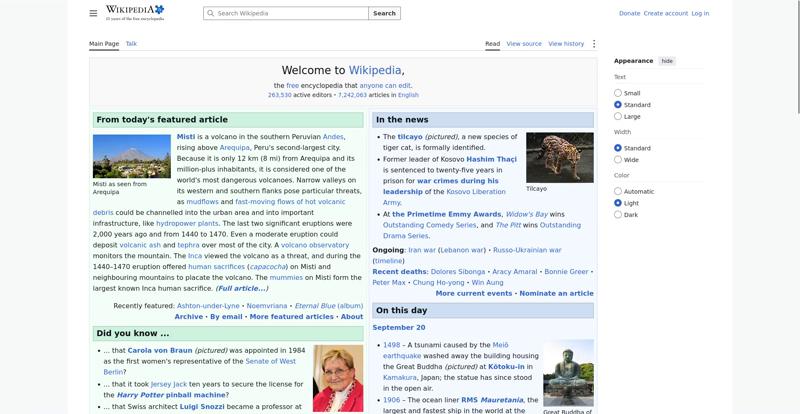800x414 pixels.
Task: Open the September 20 date link
Action: click(398, 328)
